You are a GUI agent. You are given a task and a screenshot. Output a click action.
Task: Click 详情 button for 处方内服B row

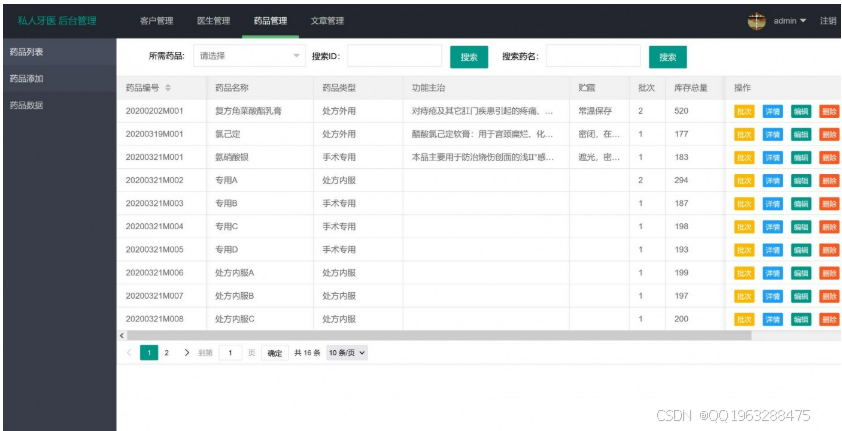tap(773, 296)
